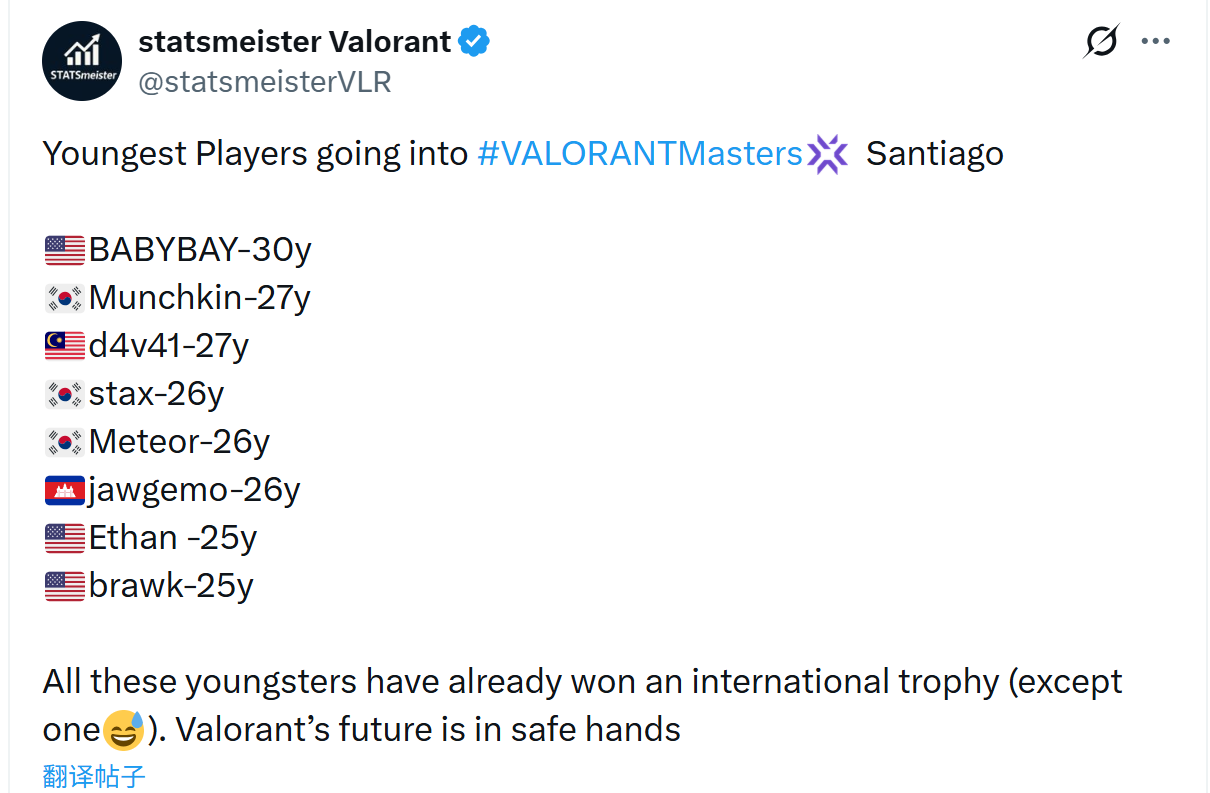Click the Cambodian flag beside jawgemo
Viewport: 1210px width, 793px height.
[65, 490]
